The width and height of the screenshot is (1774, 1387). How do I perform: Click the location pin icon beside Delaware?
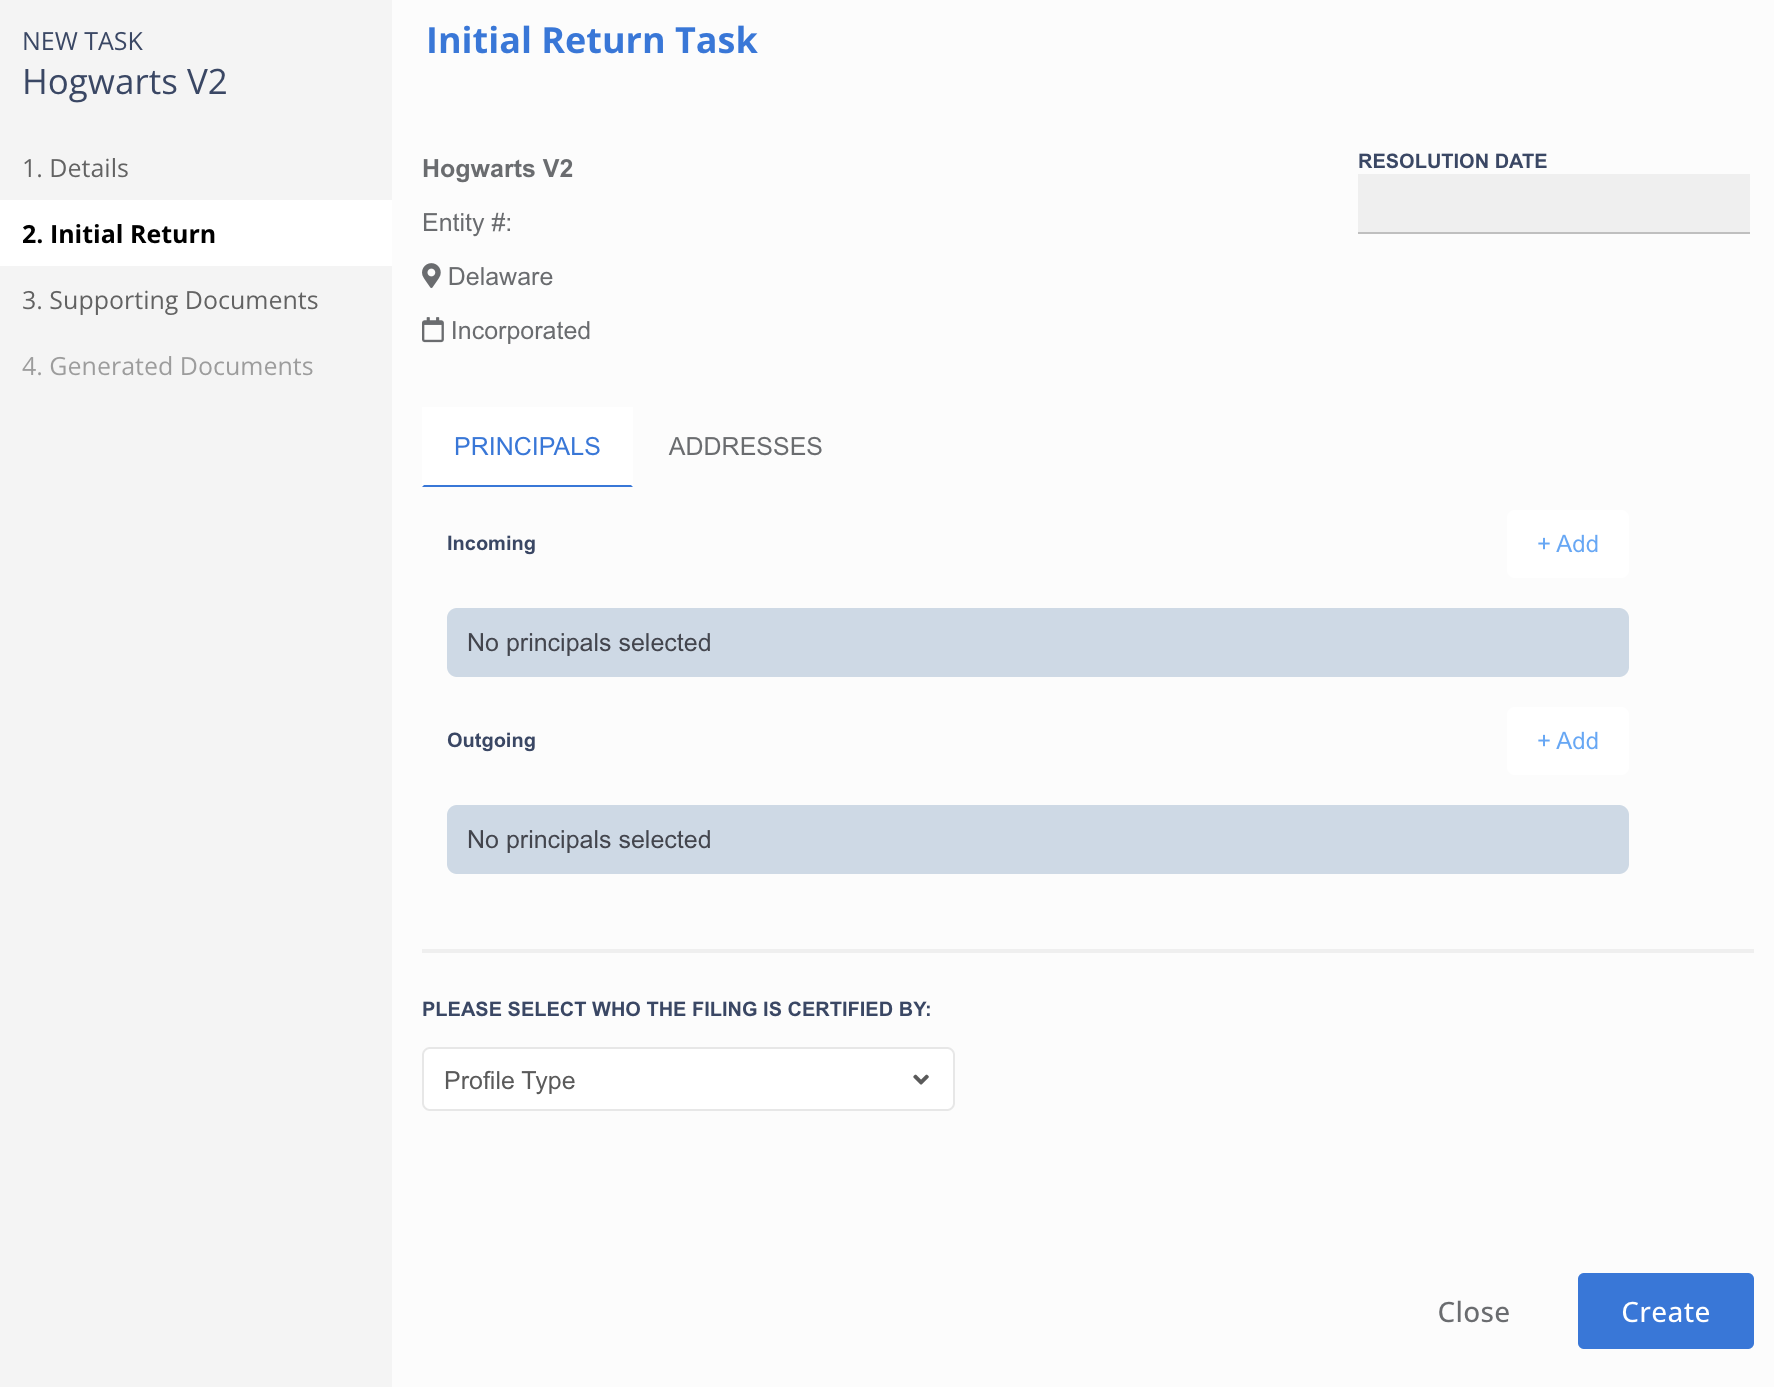point(431,276)
